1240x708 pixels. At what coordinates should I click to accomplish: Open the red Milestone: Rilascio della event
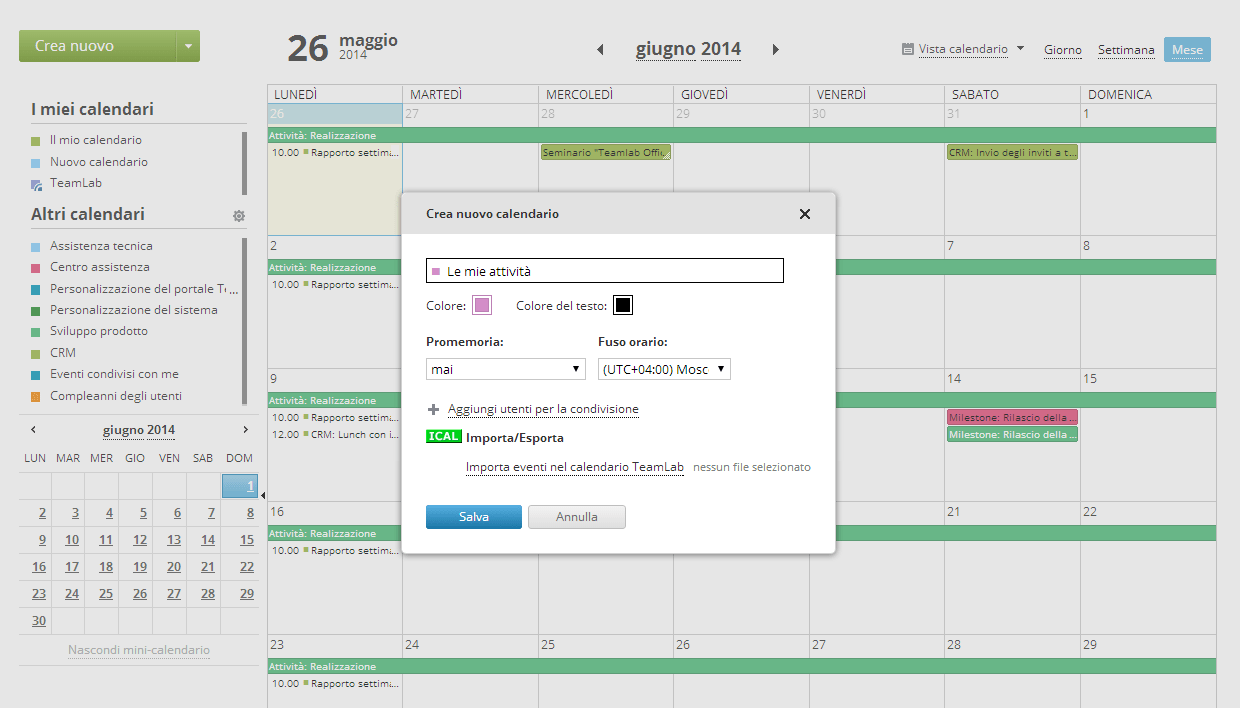point(1012,417)
